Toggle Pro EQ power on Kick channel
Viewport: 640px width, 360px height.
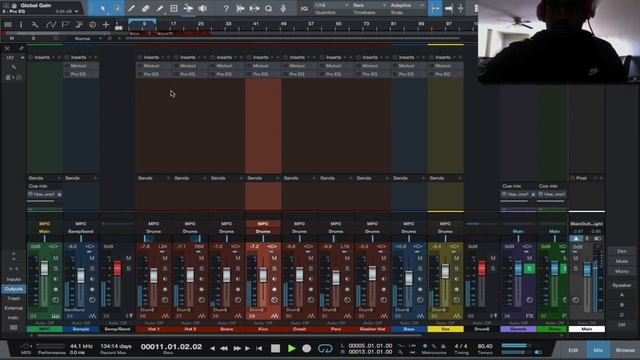tap(249, 74)
